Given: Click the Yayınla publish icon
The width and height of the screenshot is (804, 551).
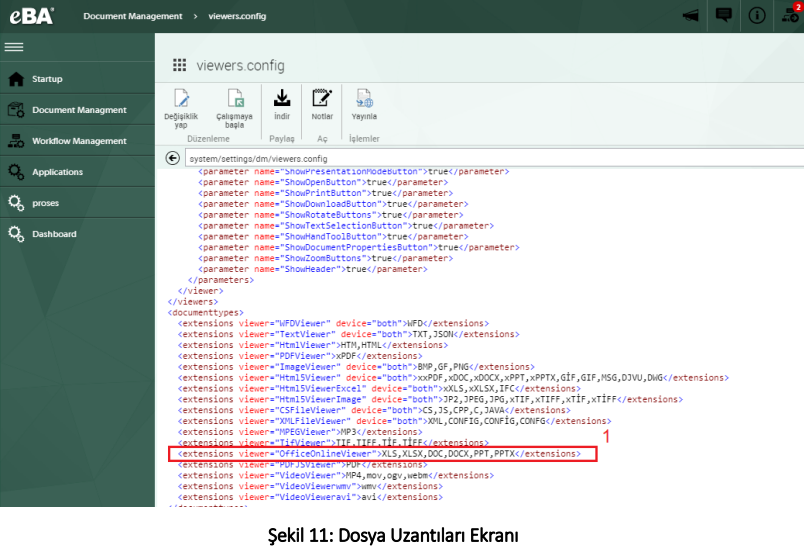Looking at the screenshot, I should (364, 98).
